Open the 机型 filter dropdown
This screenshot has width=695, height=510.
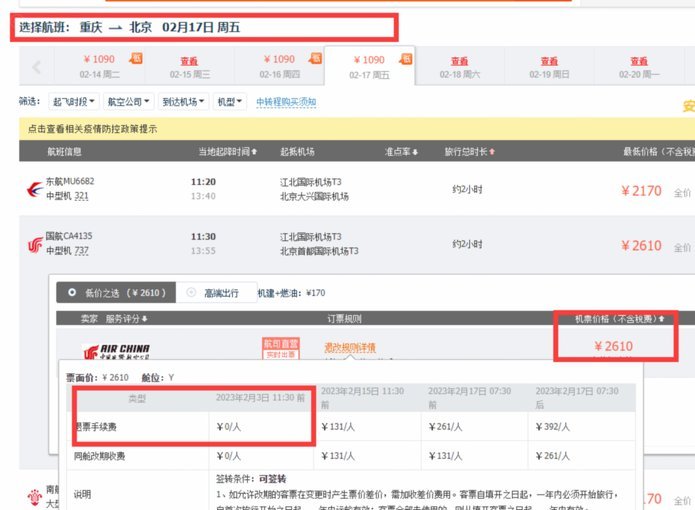[230, 101]
